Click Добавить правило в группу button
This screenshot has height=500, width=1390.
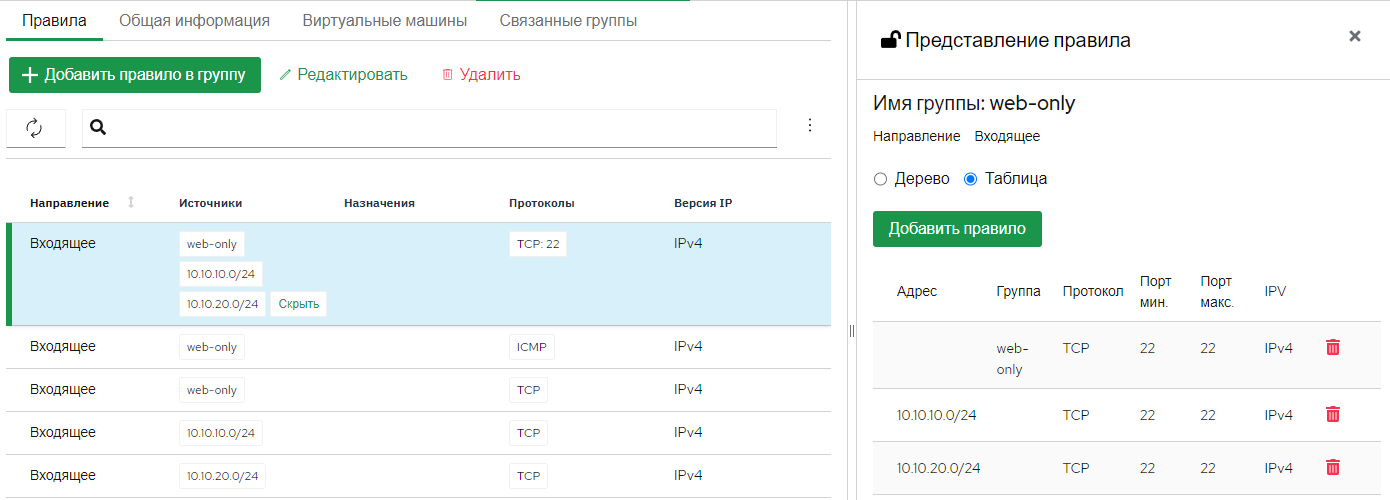(x=135, y=75)
